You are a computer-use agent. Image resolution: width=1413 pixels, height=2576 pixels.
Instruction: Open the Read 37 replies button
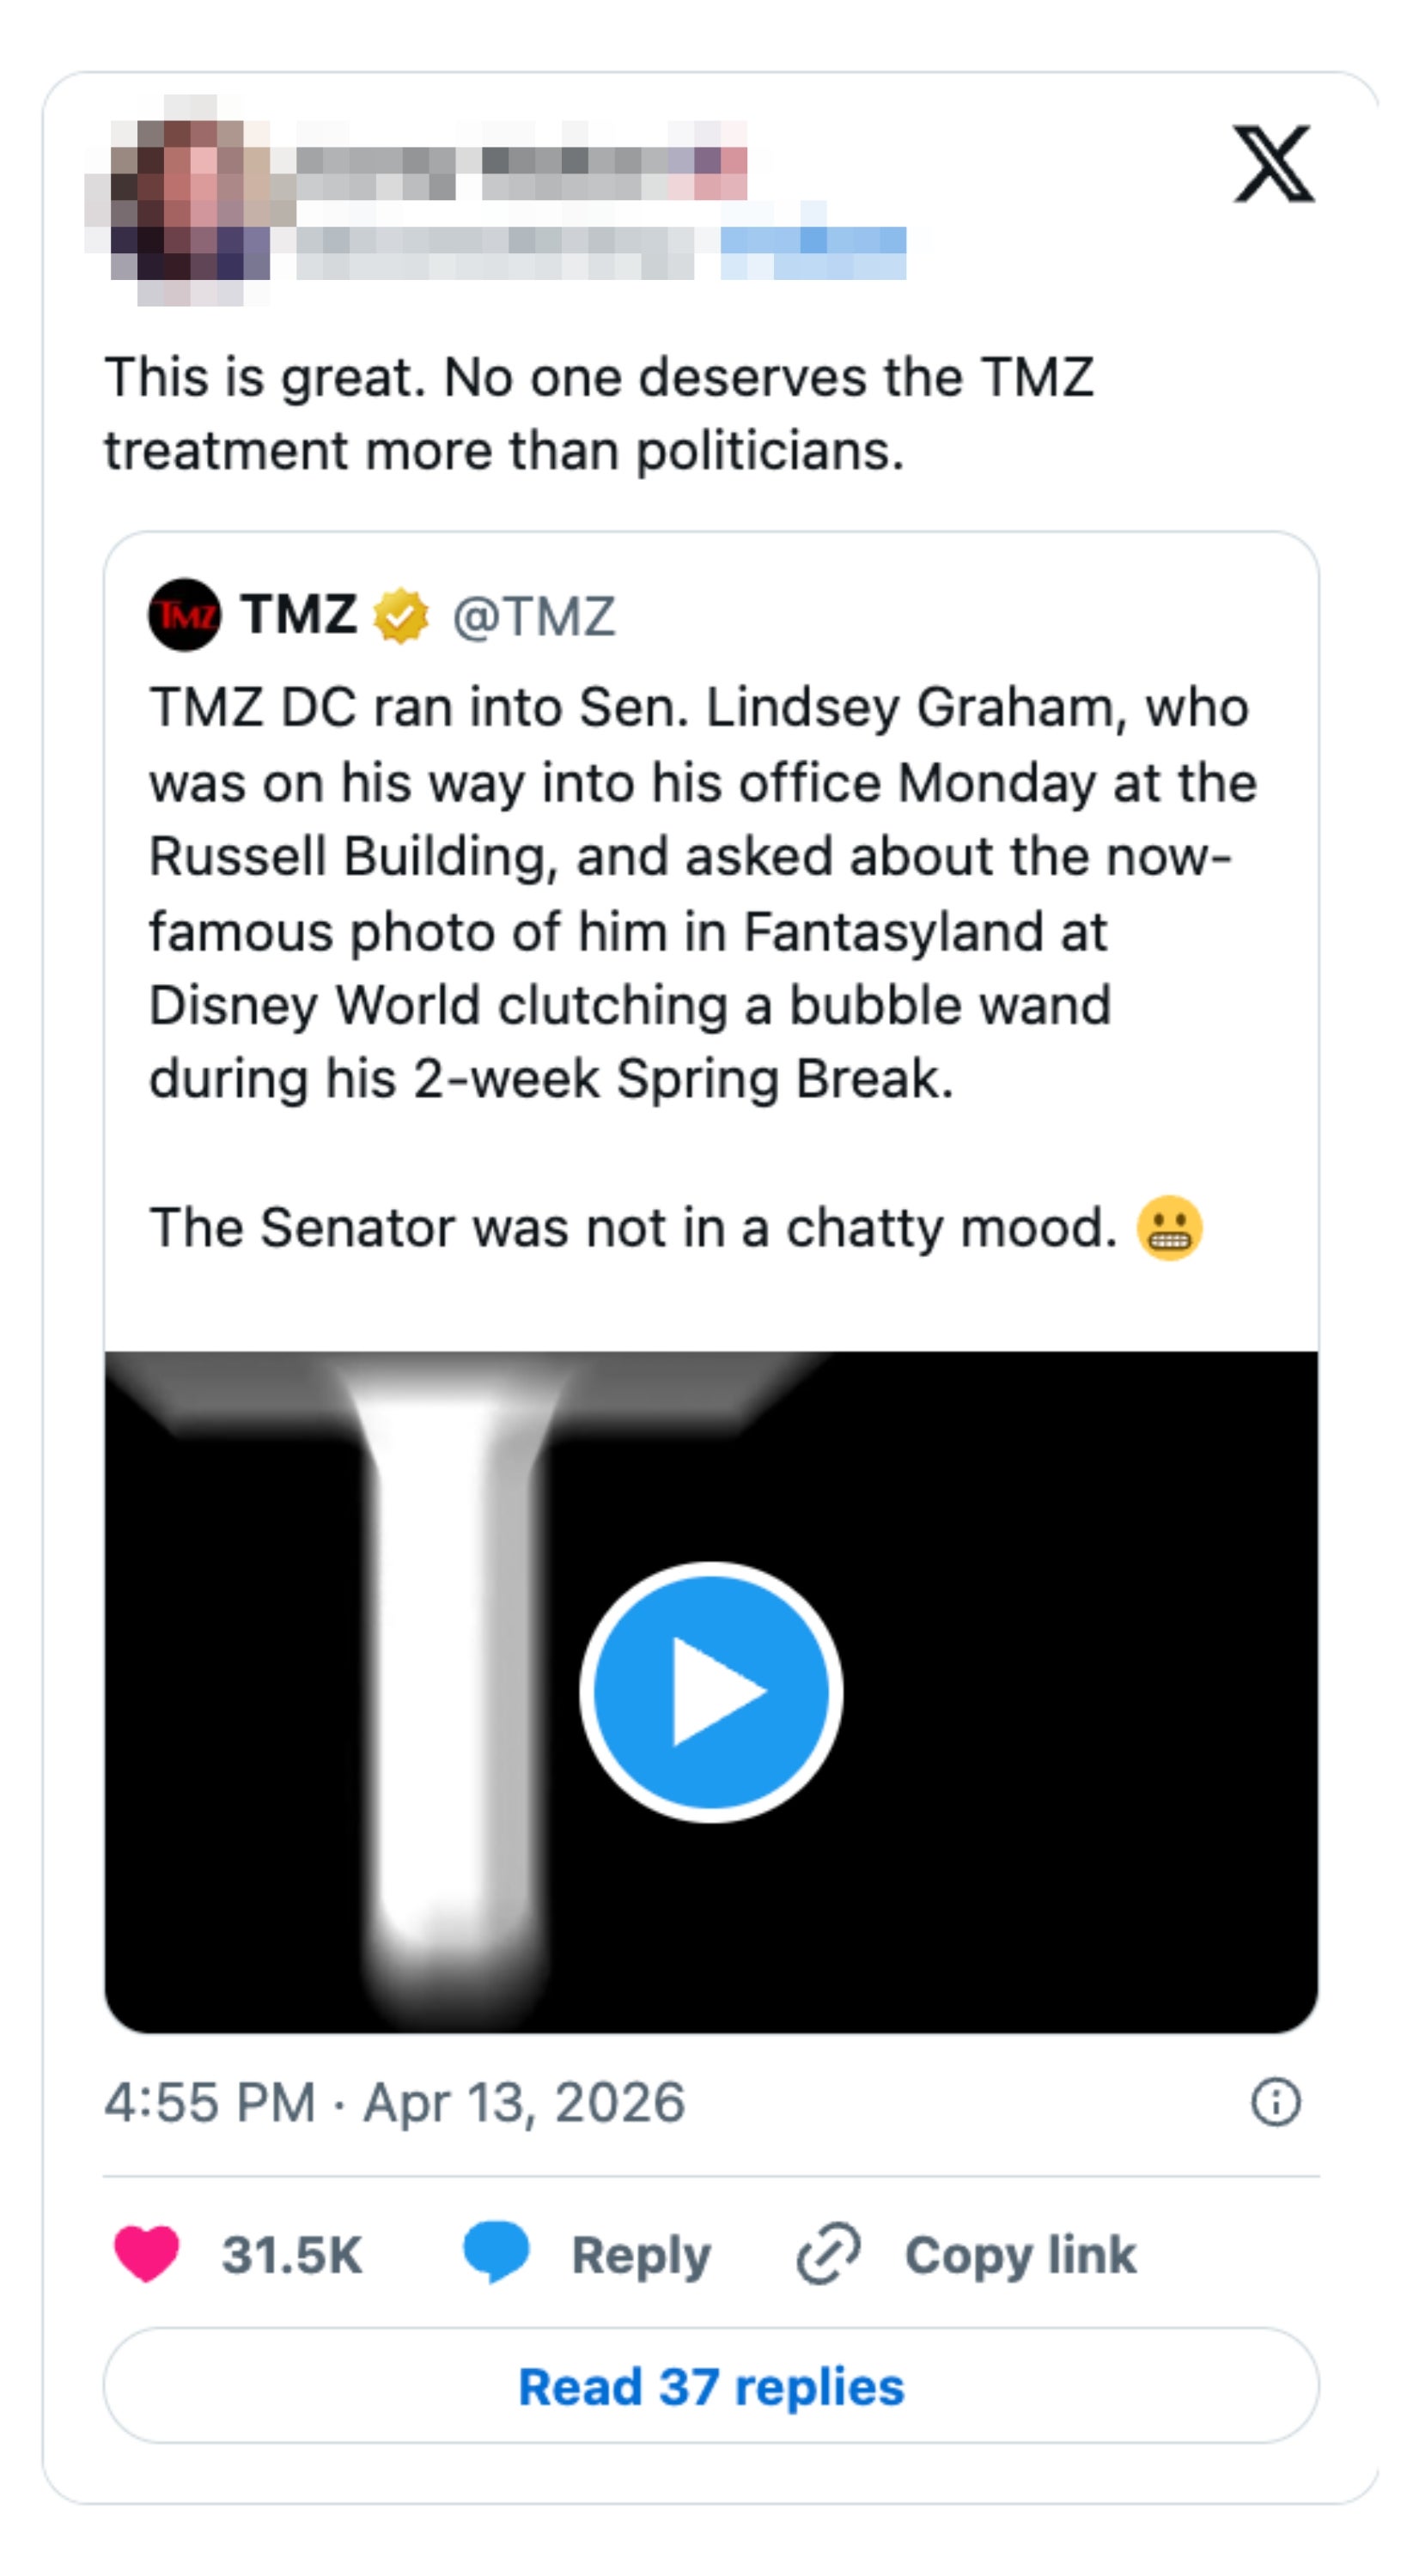click(x=710, y=2387)
